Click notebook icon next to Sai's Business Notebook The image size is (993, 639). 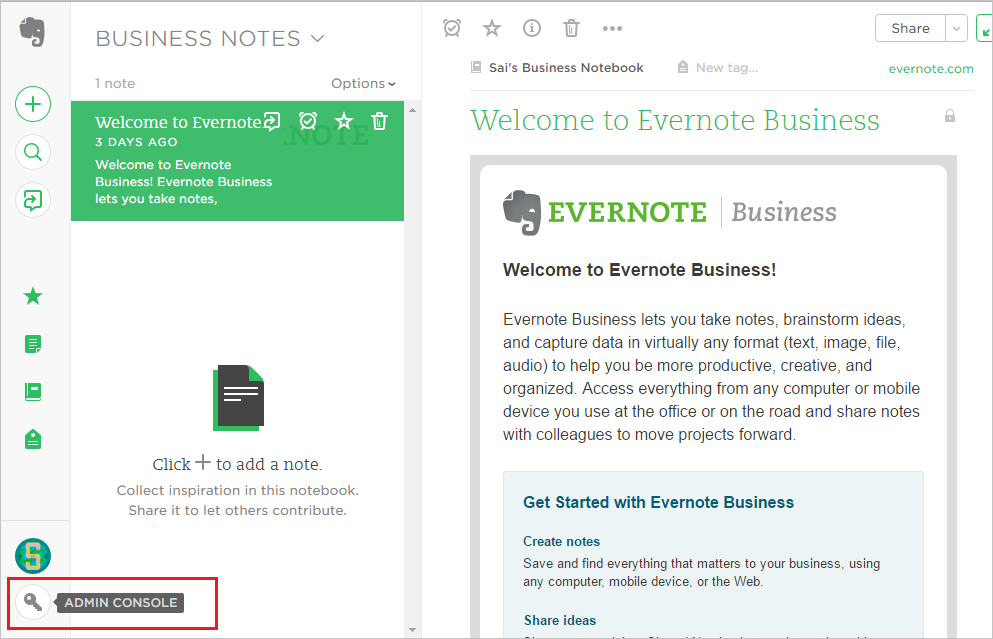coord(476,67)
